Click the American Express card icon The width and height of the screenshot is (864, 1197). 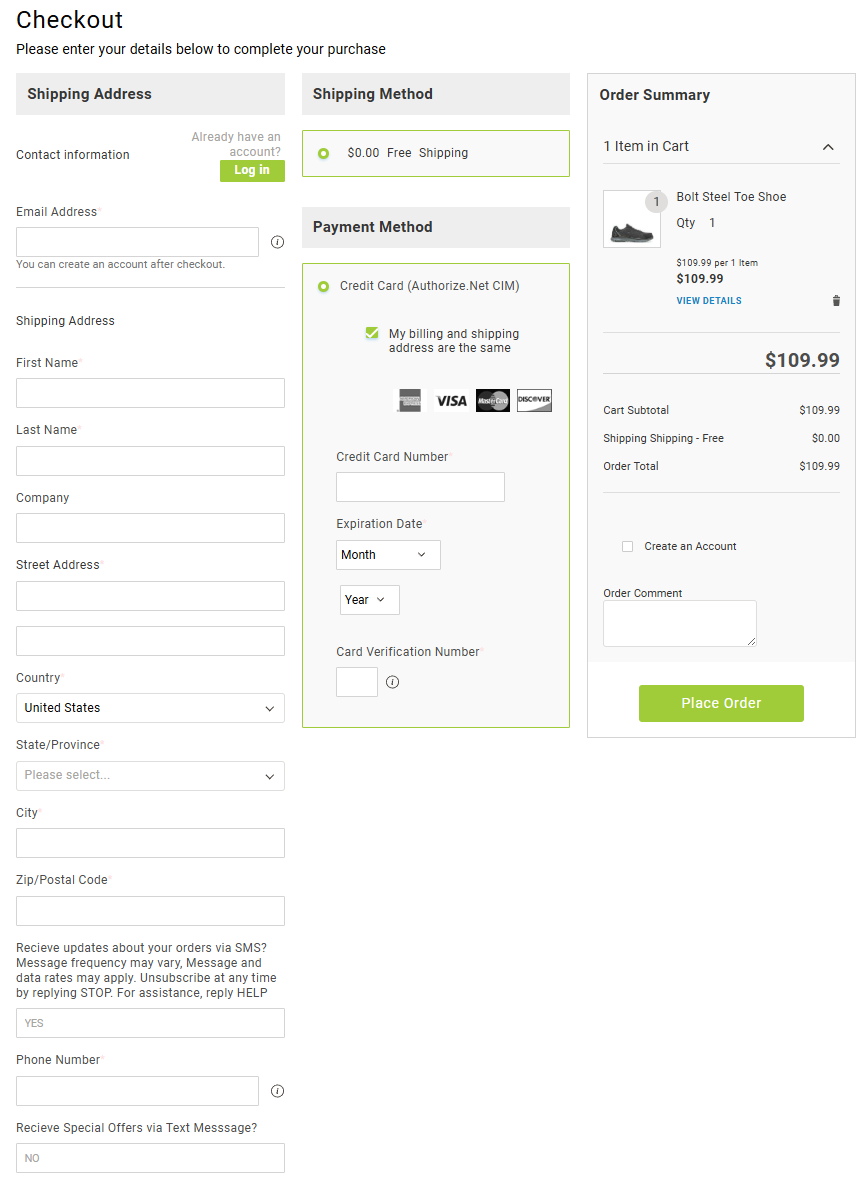tap(409, 401)
